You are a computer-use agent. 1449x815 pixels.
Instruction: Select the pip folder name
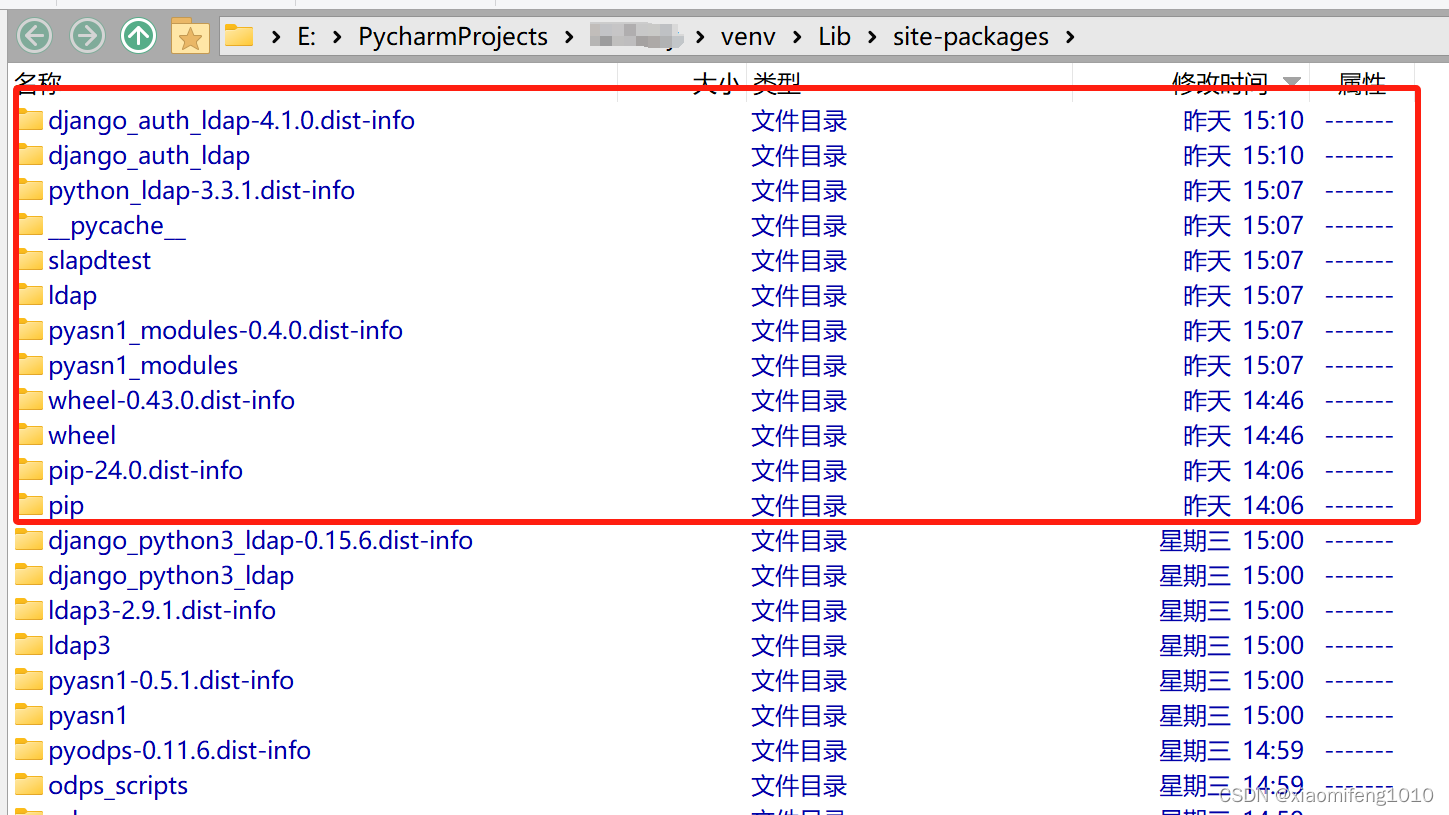tap(66, 506)
